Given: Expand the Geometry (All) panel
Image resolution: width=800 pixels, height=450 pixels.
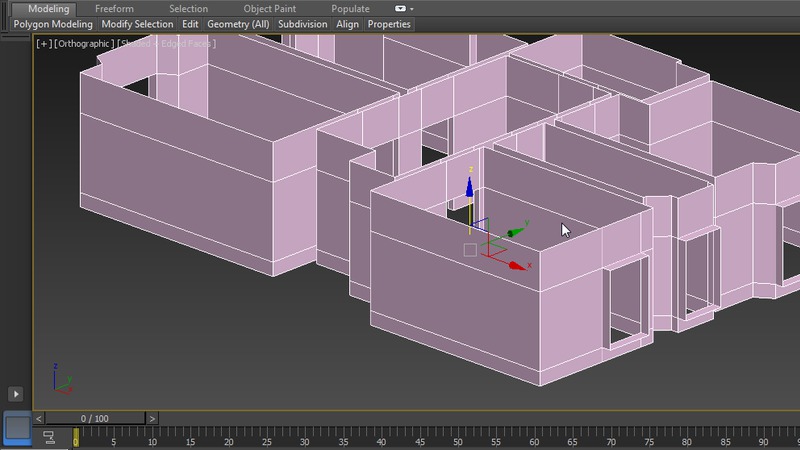Looking at the screenshot, I should click(238, 24).
